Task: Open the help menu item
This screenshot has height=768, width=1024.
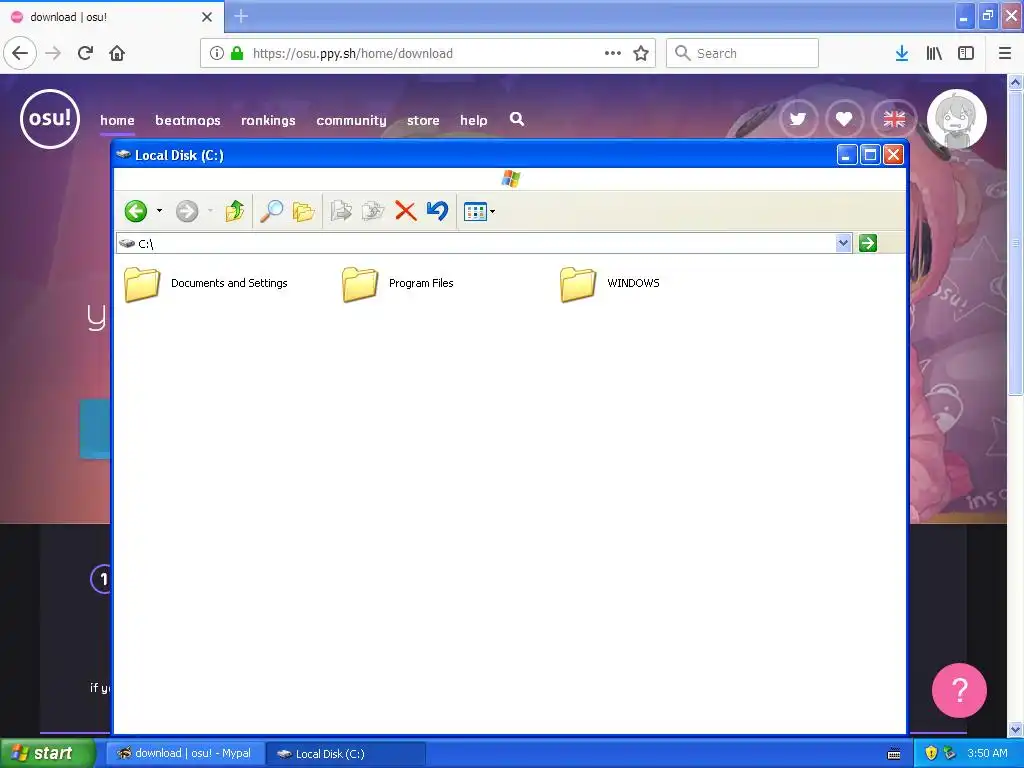Action: [473, 120]
